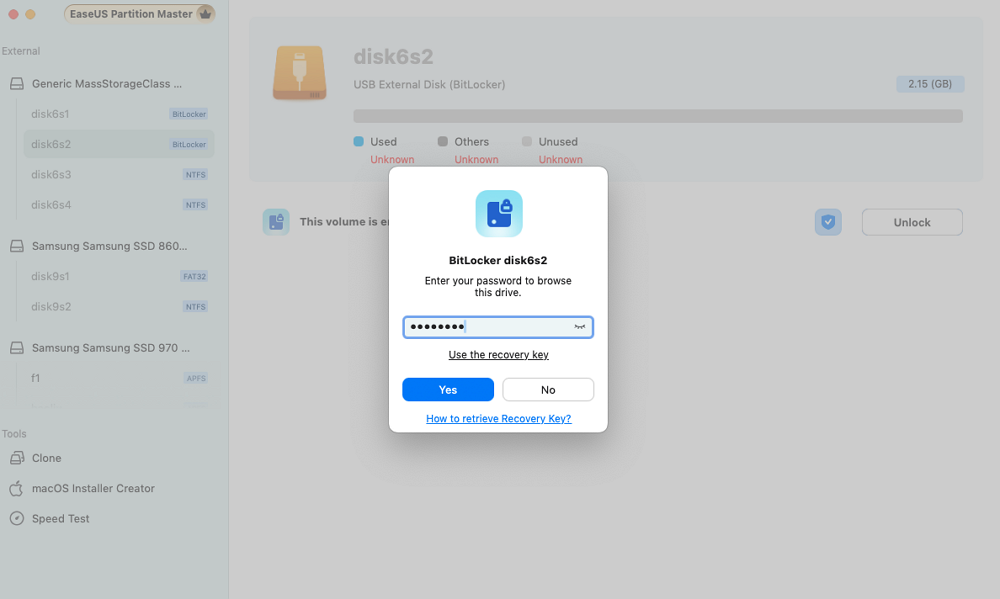Select Samsung Samsung SSD 860 disk entry
Image resolution: width=1000 pixels, height=599 pixels.
coord(110,246)
